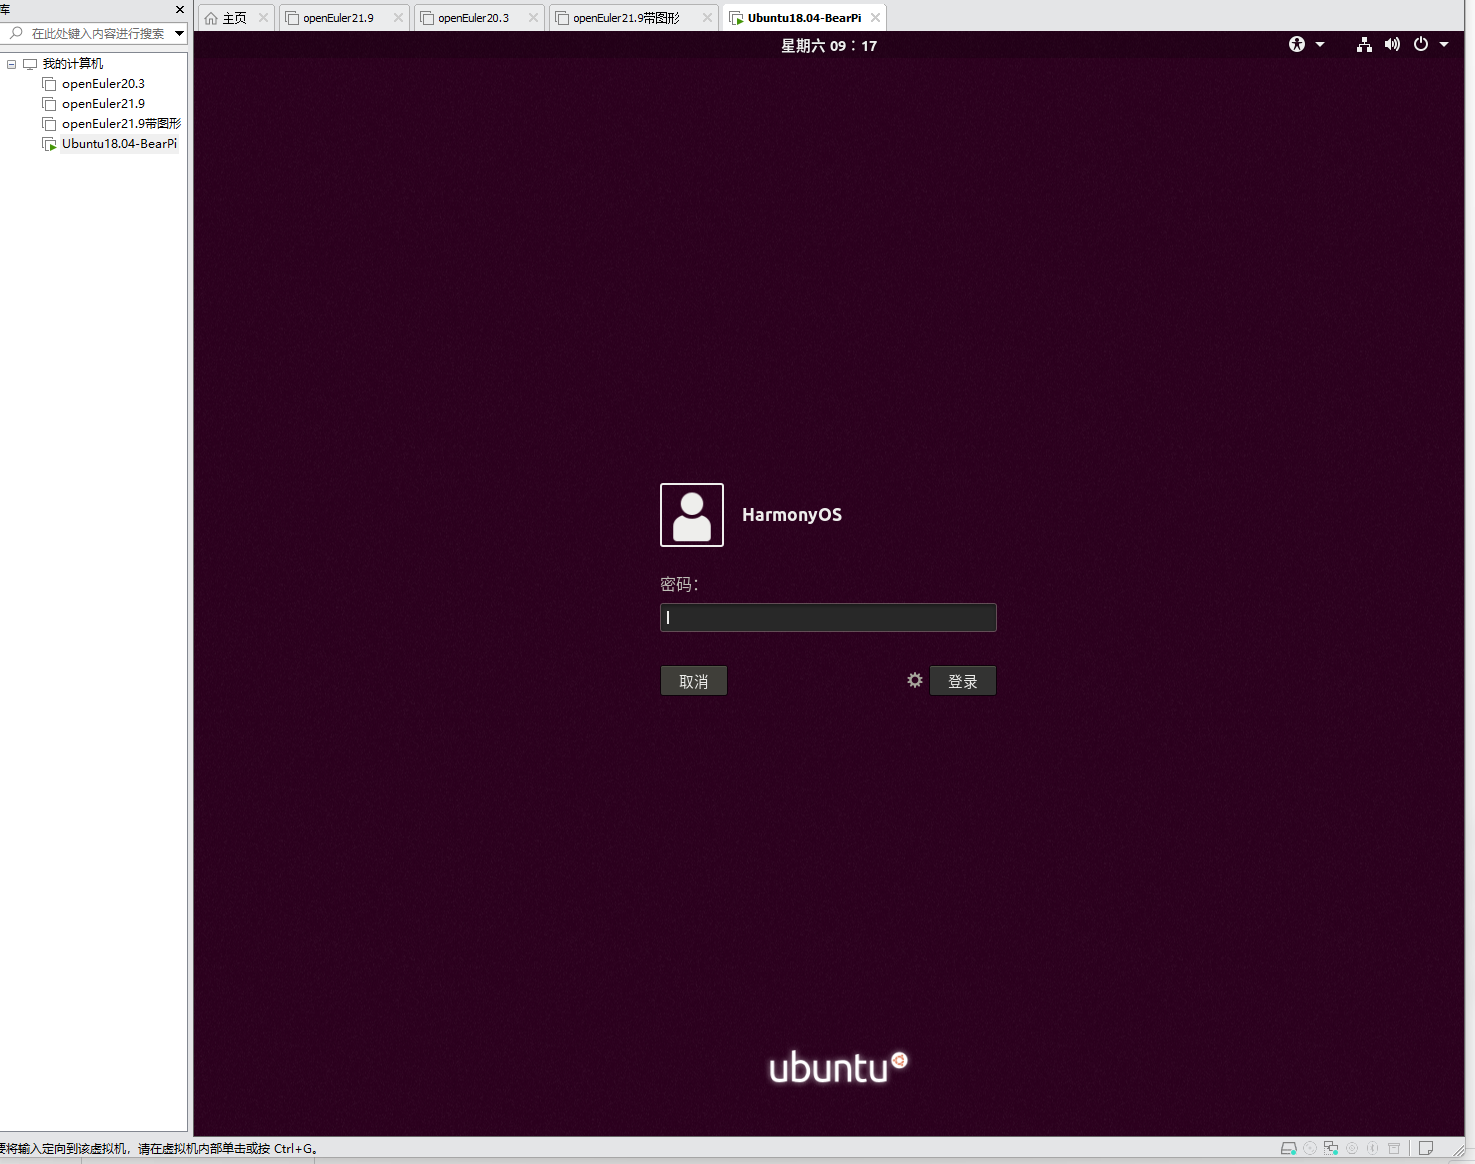Close the openEuler20.3 tab
The height and width of the screenshot is (1164, 1475).
coord(533,18)
